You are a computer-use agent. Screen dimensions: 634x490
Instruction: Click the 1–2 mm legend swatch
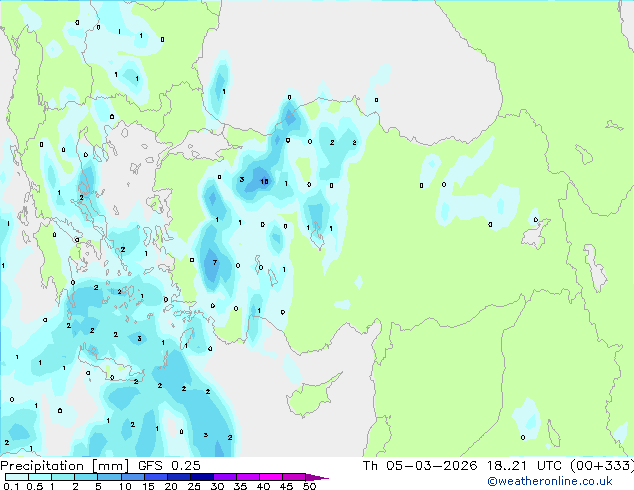[63, 477]
